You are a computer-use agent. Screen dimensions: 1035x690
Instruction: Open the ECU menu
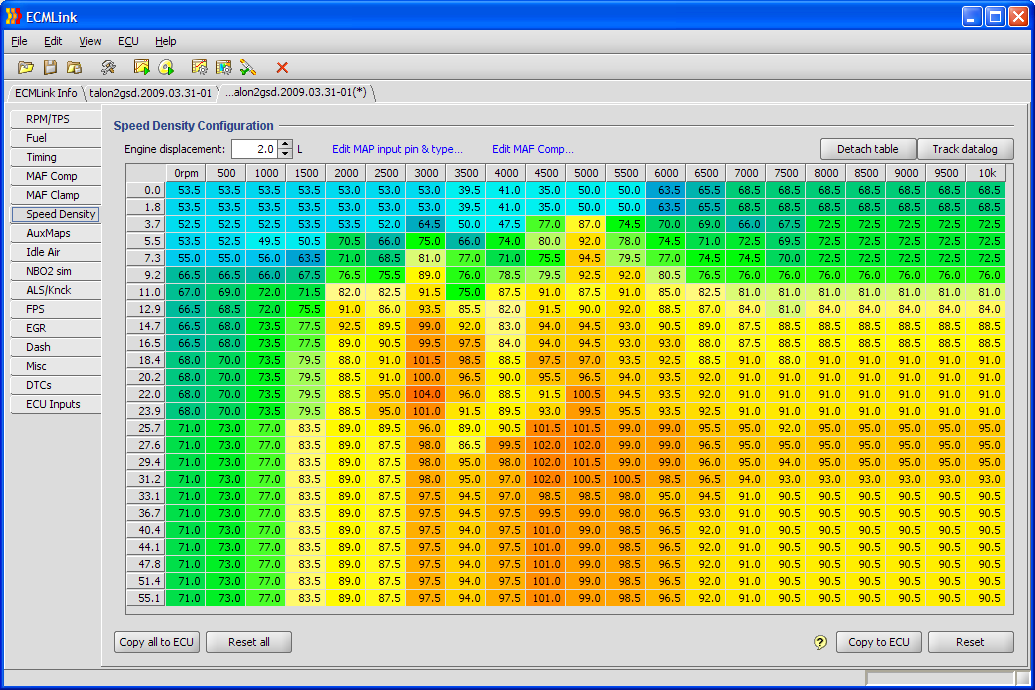click(x=128, y=41)
